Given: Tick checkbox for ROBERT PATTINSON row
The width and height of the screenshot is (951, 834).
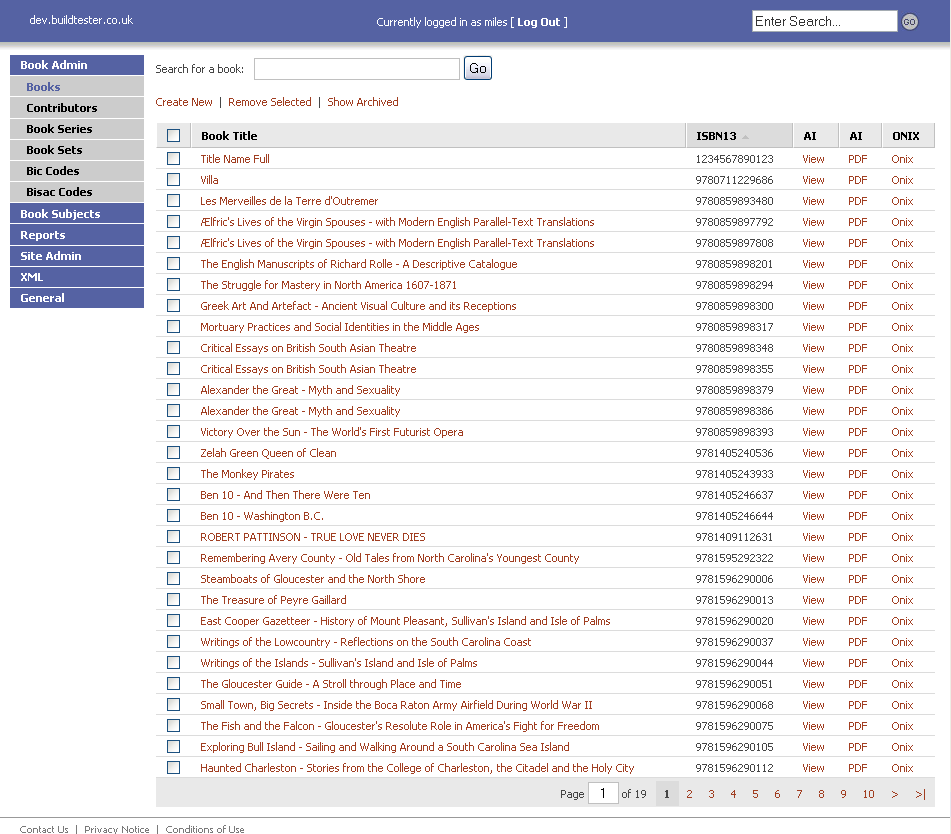Looking at the screenshot, I should tap(173, 536).
